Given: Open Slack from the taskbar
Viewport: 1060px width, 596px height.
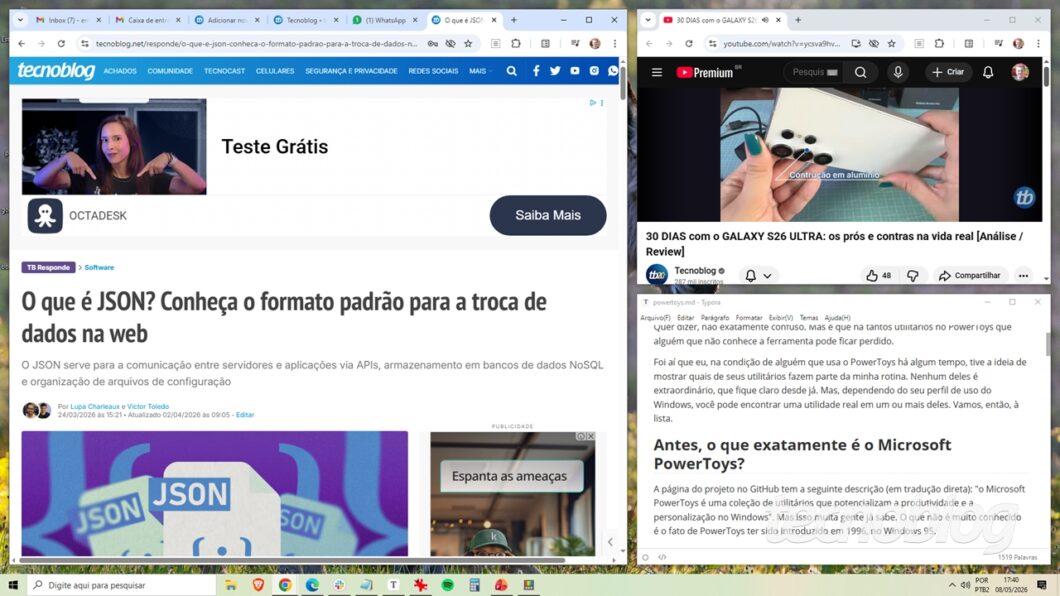Looking at the screenshot, I should click(339, 585).
